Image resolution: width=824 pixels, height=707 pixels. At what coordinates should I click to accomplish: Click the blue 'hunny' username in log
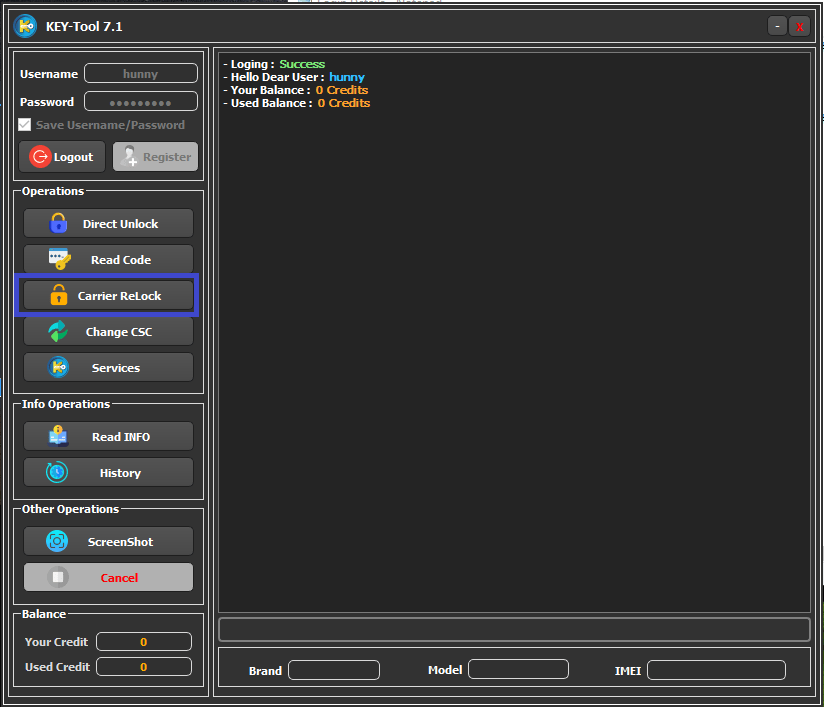[x=347, y=77]
